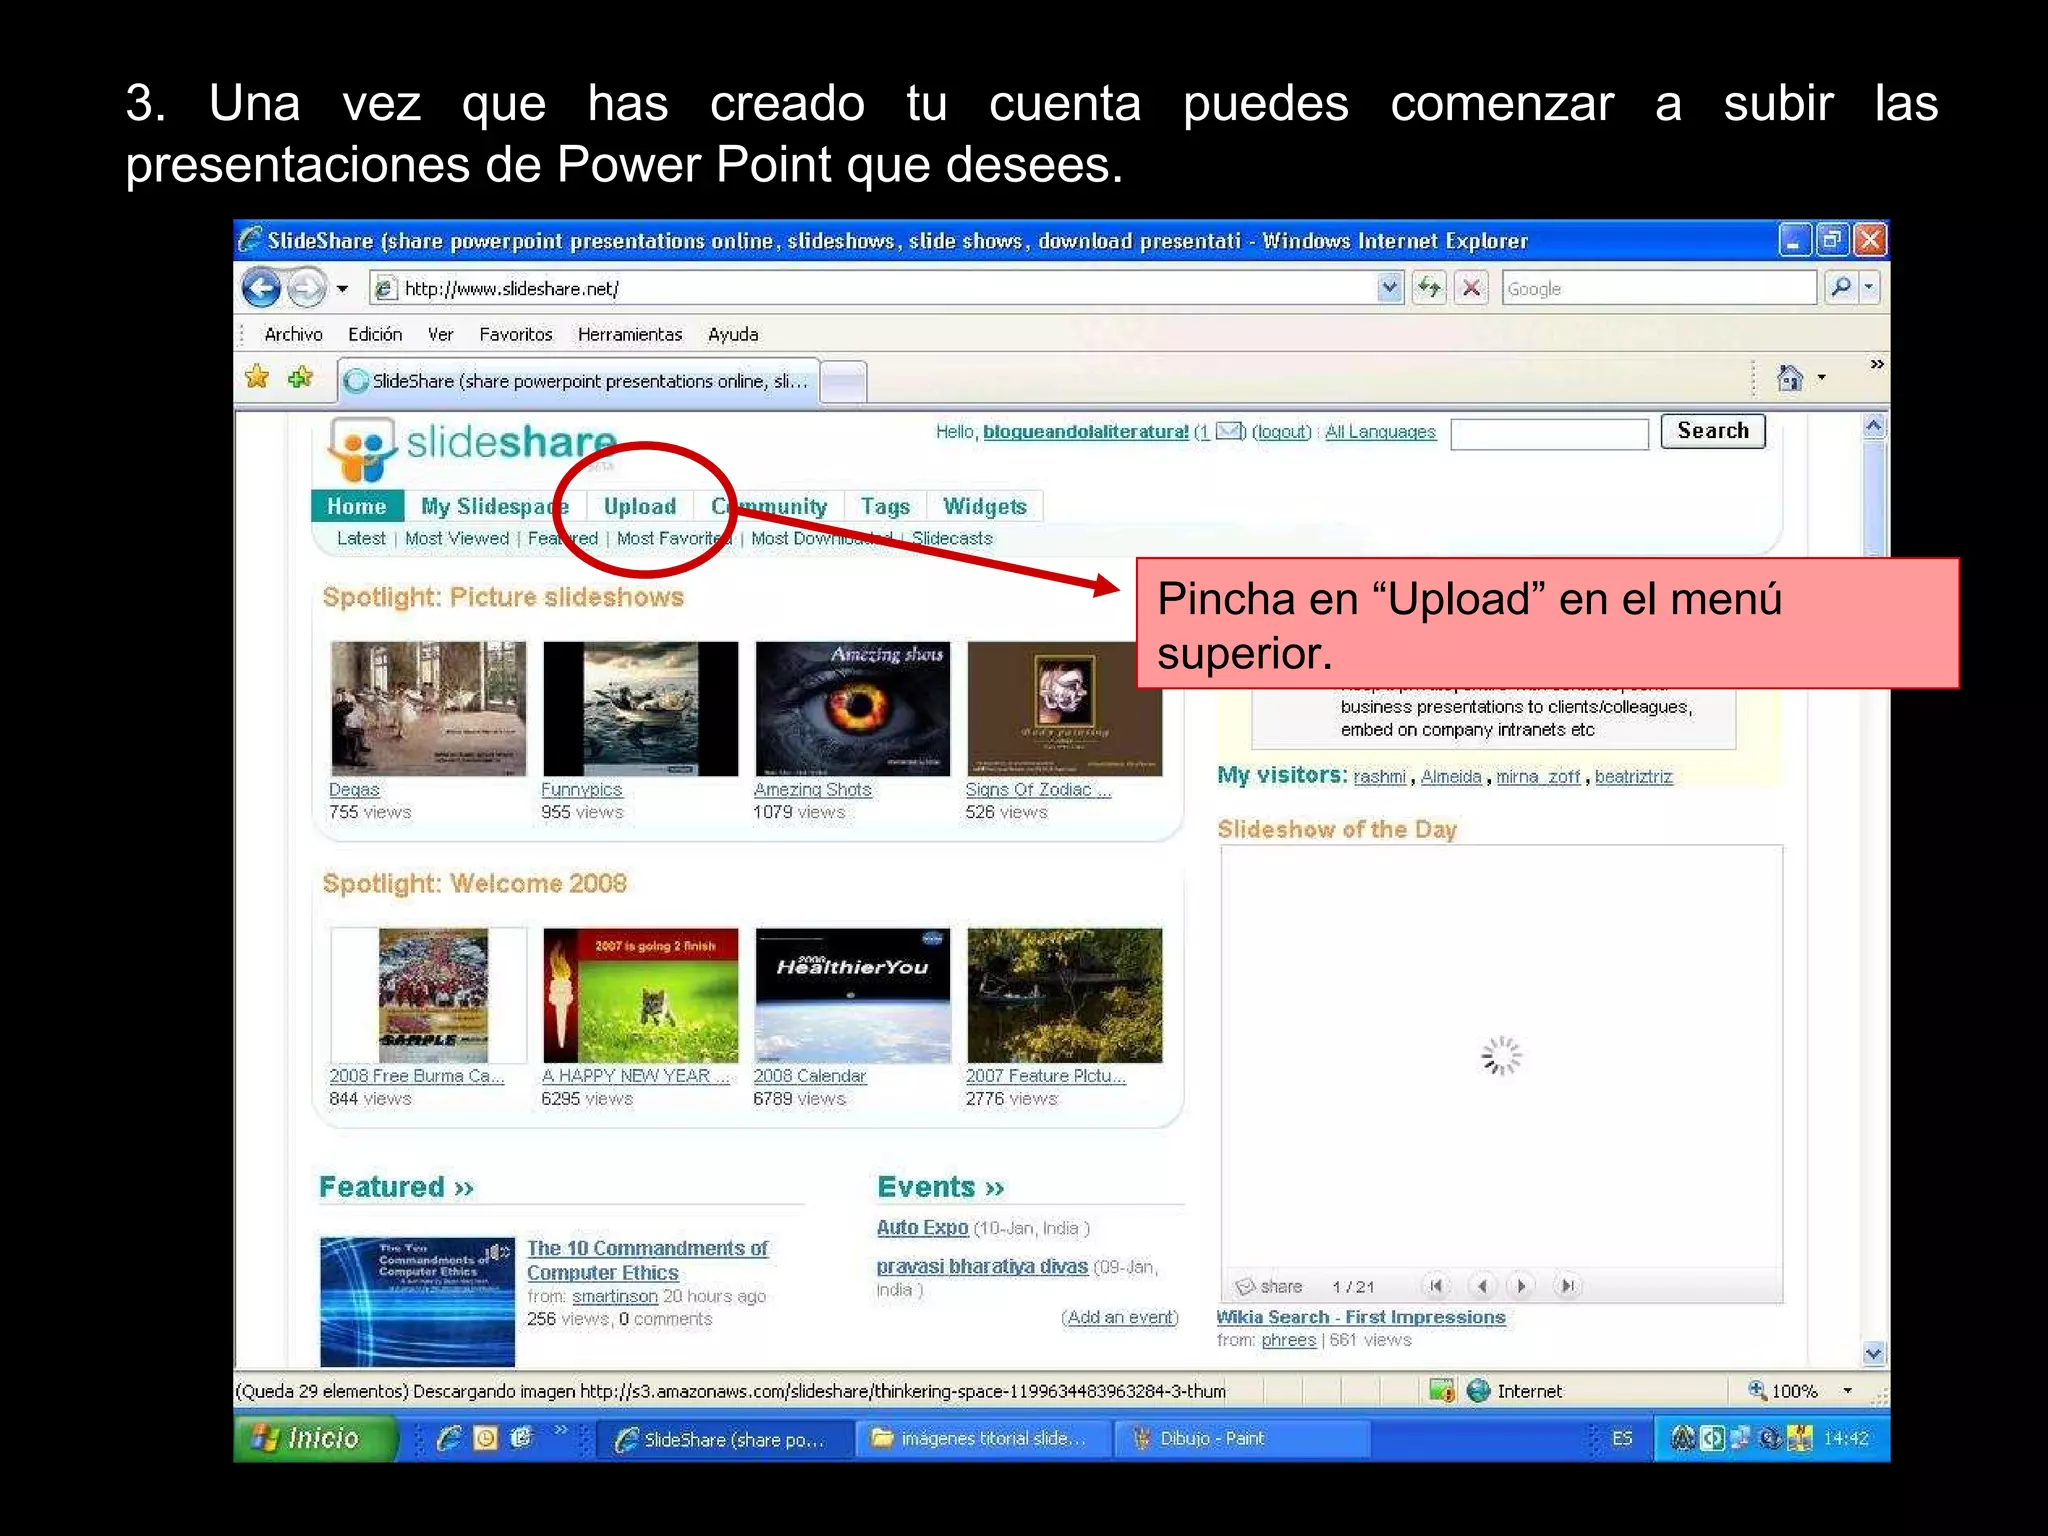Click the inbox envelope icon
Viewport: 2048px width, 1536px height.
pyautogui.click(x=1228, y=432)
